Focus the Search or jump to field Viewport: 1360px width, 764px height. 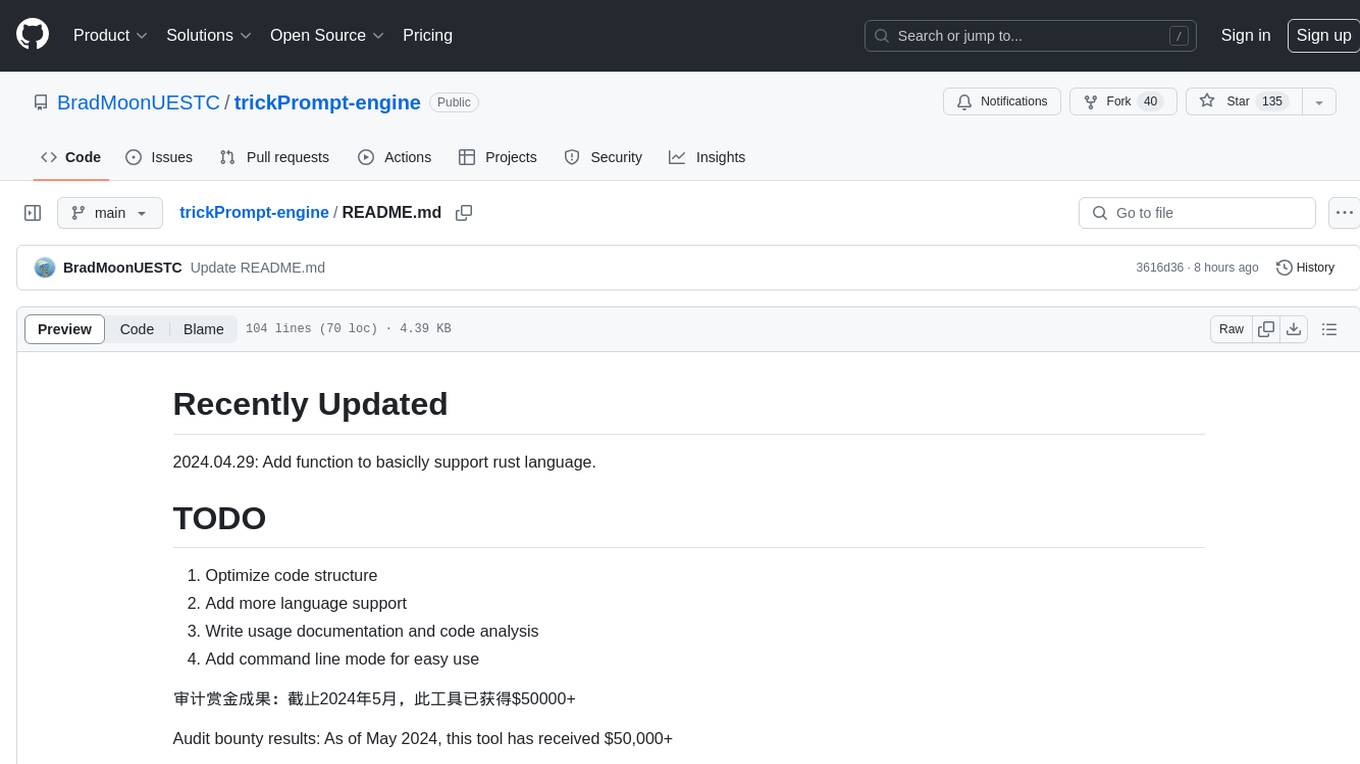1032,36
